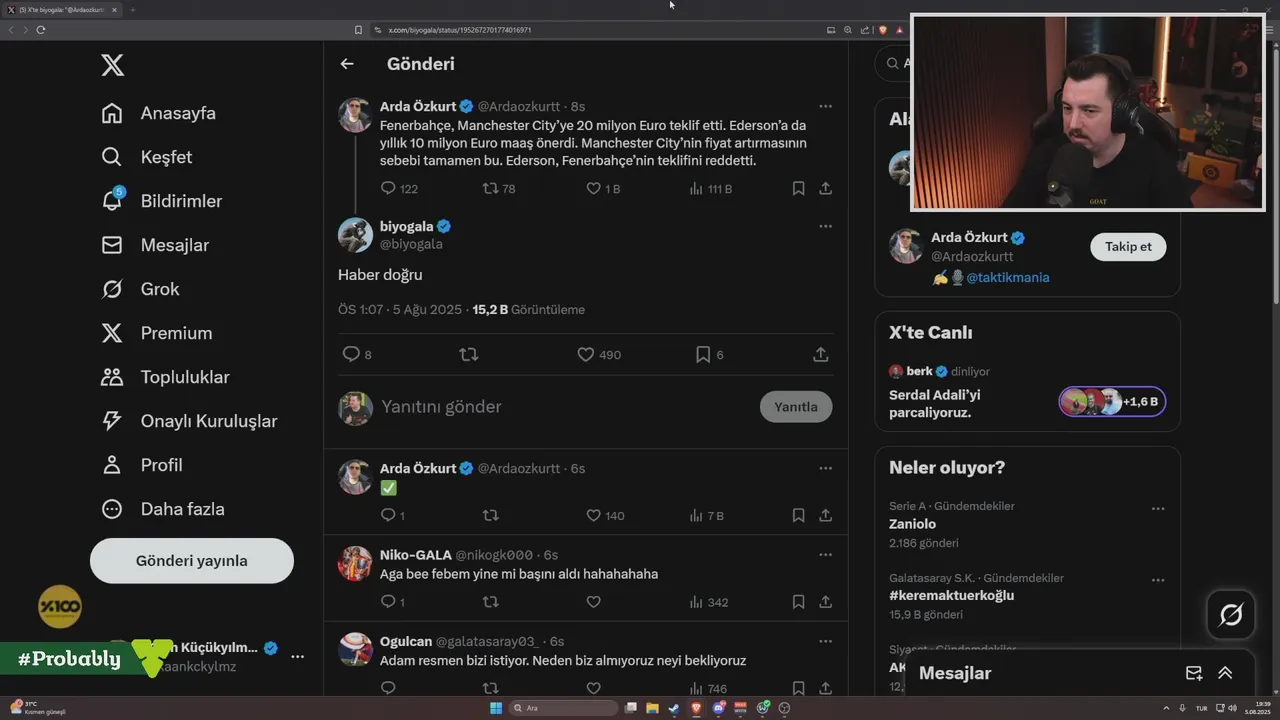Repost icon with 78 on Arda's post
This screenshot has width=1280, height=720.
[x=490, y=188]
